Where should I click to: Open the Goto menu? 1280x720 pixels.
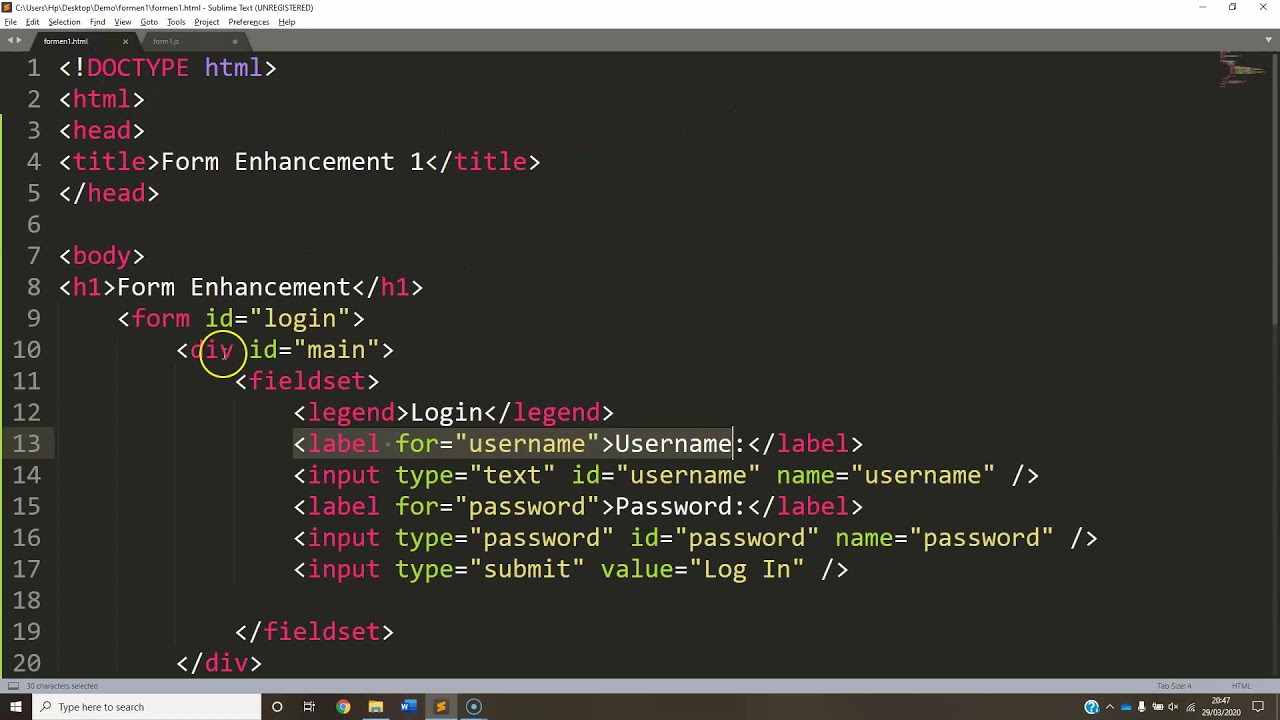149,22
